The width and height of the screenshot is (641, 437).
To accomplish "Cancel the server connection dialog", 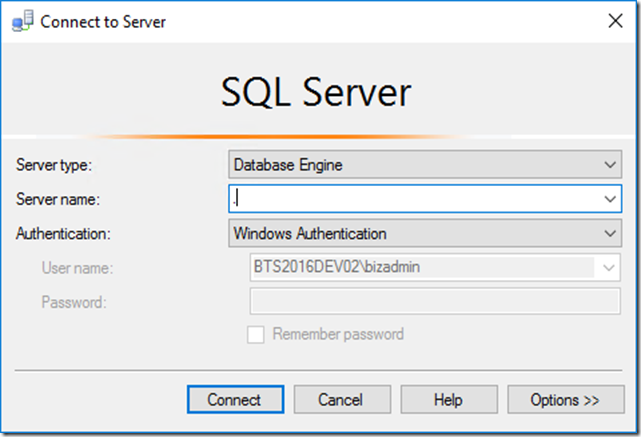I will coord(342,399).
